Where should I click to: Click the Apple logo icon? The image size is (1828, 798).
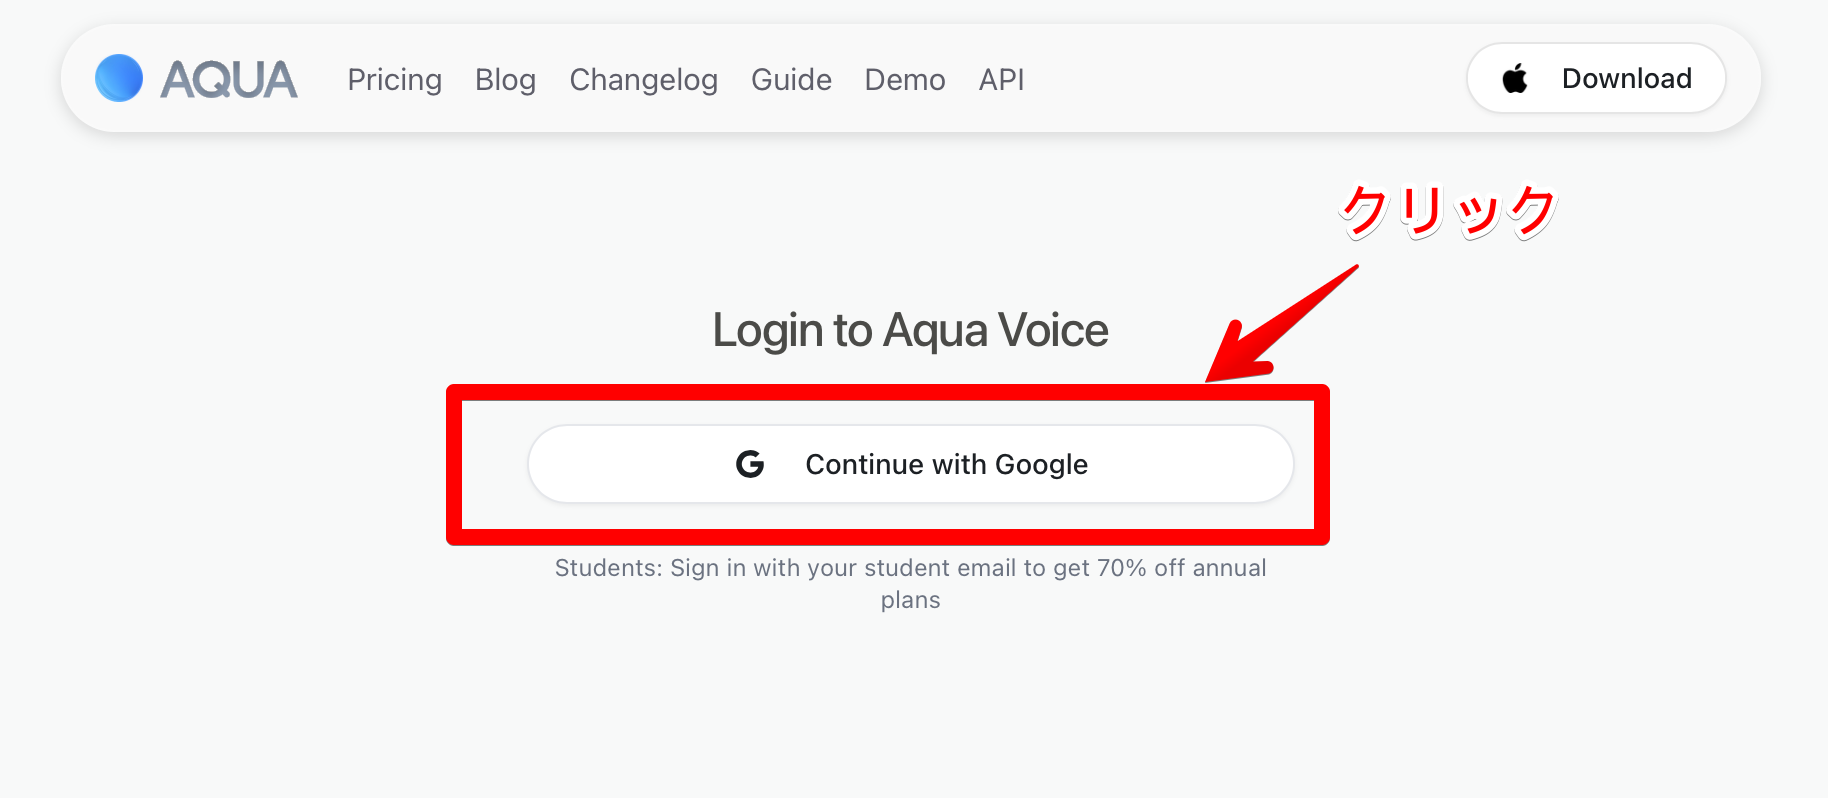[x=1515, y=78]
